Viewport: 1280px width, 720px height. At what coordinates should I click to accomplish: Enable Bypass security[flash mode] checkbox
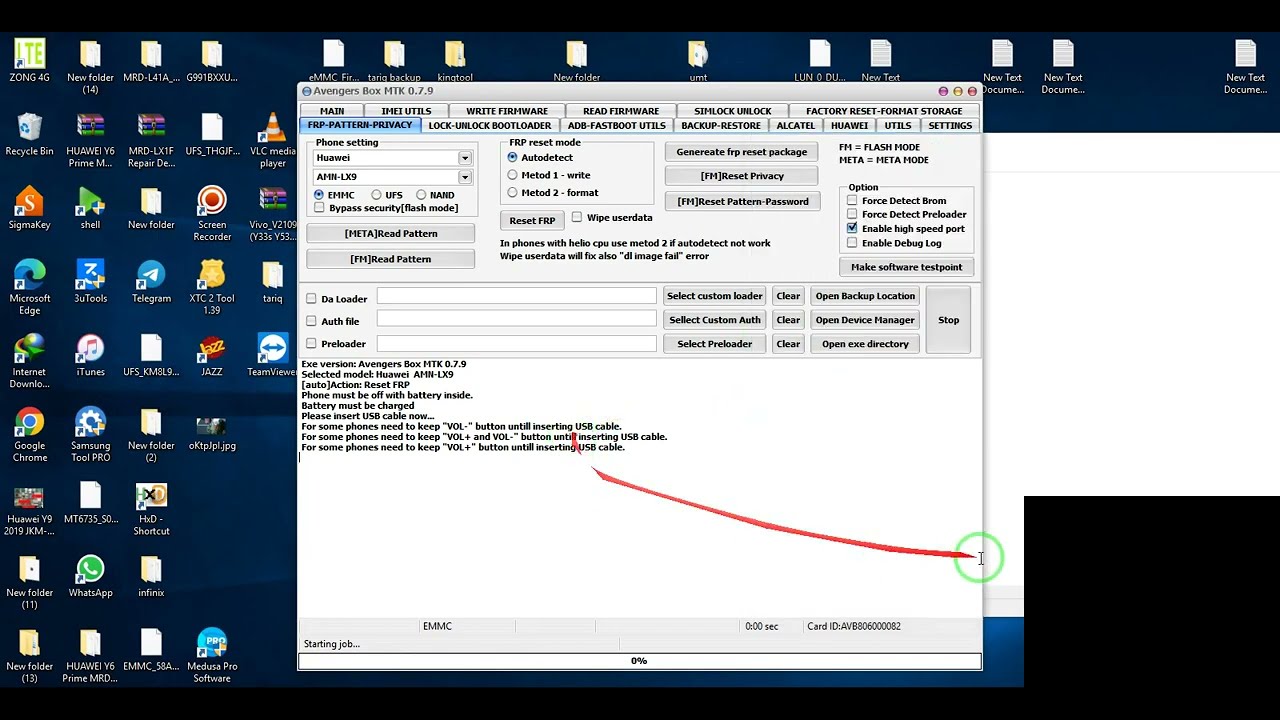point(319,208)
